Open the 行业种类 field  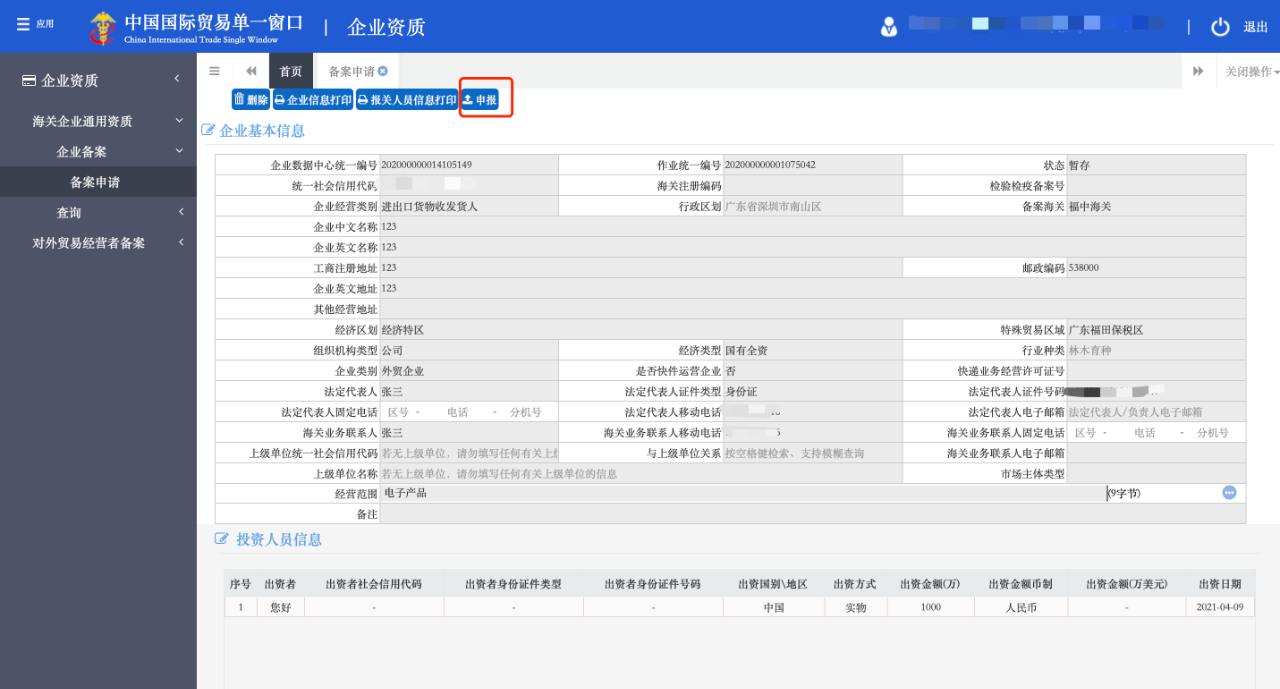pyautogui.click(x=1156, y=350)
